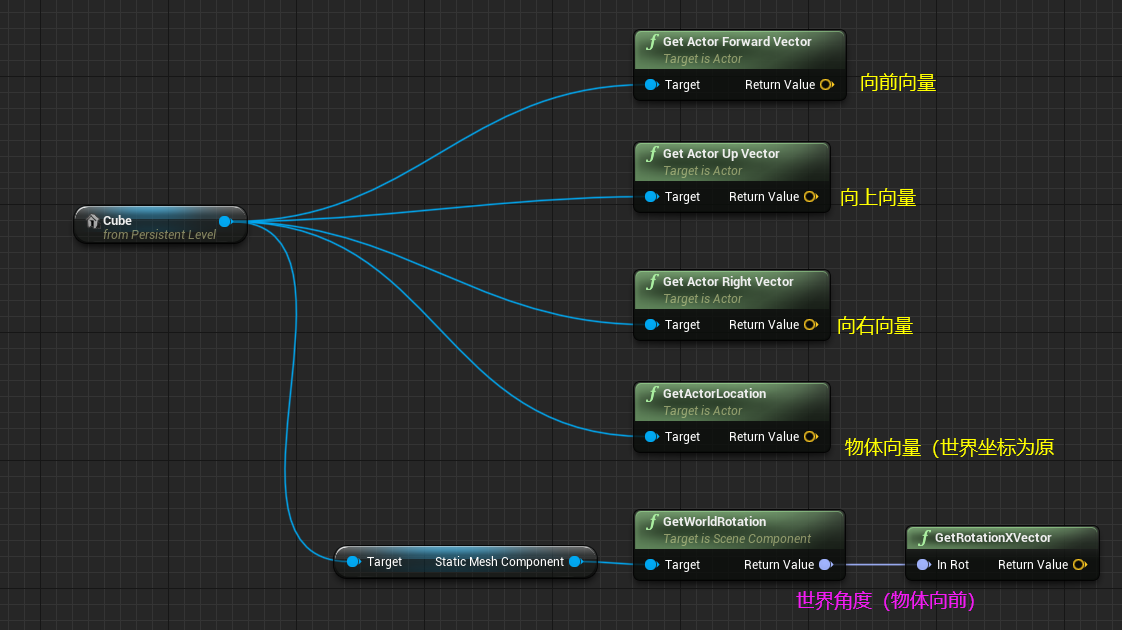Select the GetActorLocation node header
The height and width of the screenshot is (630, 1122).
coord(732,402)
